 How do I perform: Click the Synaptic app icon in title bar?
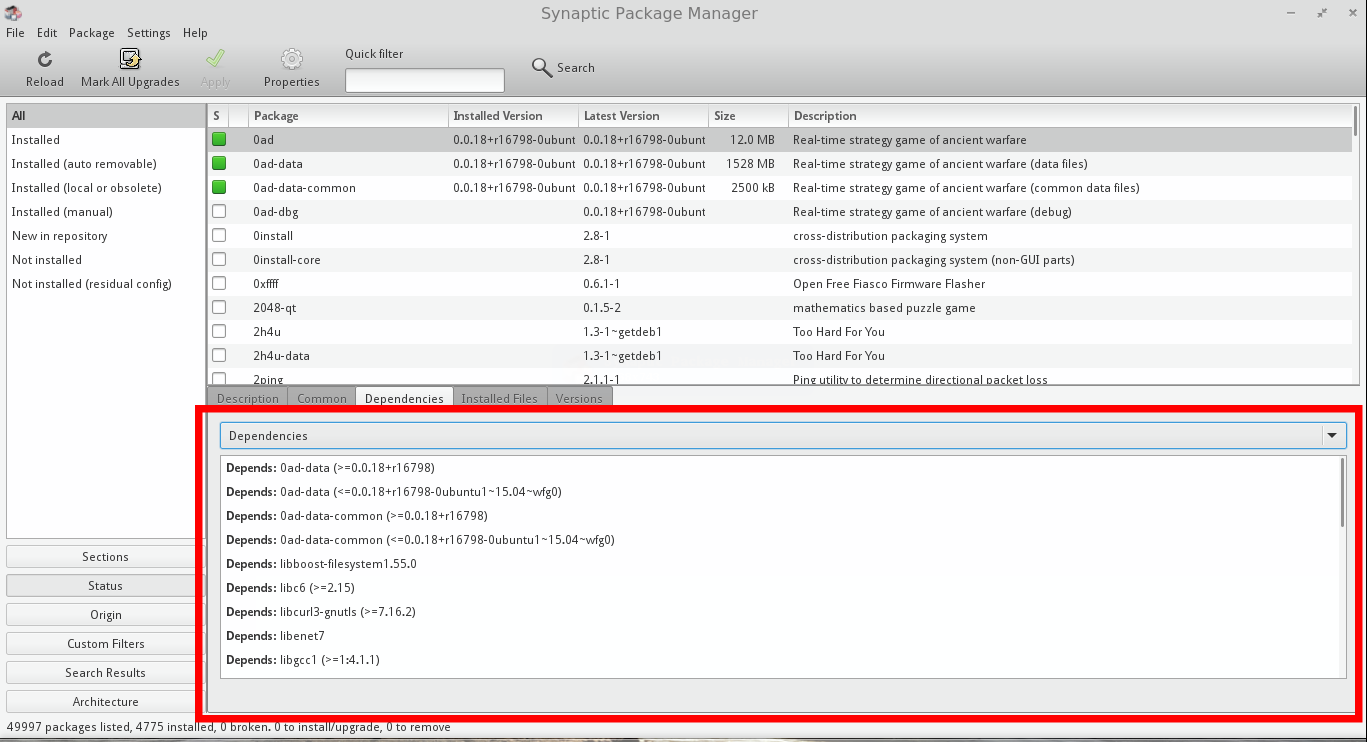point(13,13)
